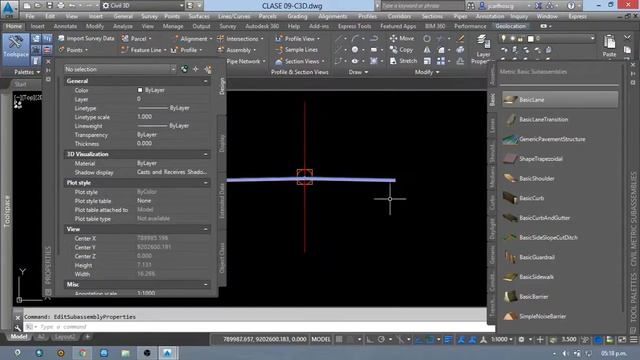Toggle ortho mode in status bar

[x=369, y=340]
